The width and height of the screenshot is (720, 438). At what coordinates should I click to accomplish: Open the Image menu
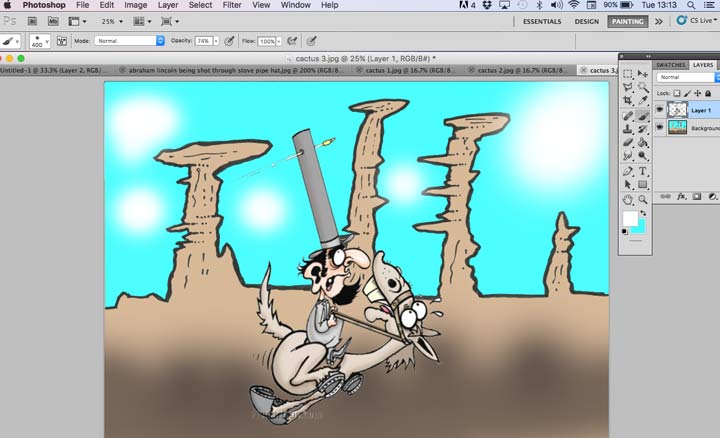(x=136, y=5)
